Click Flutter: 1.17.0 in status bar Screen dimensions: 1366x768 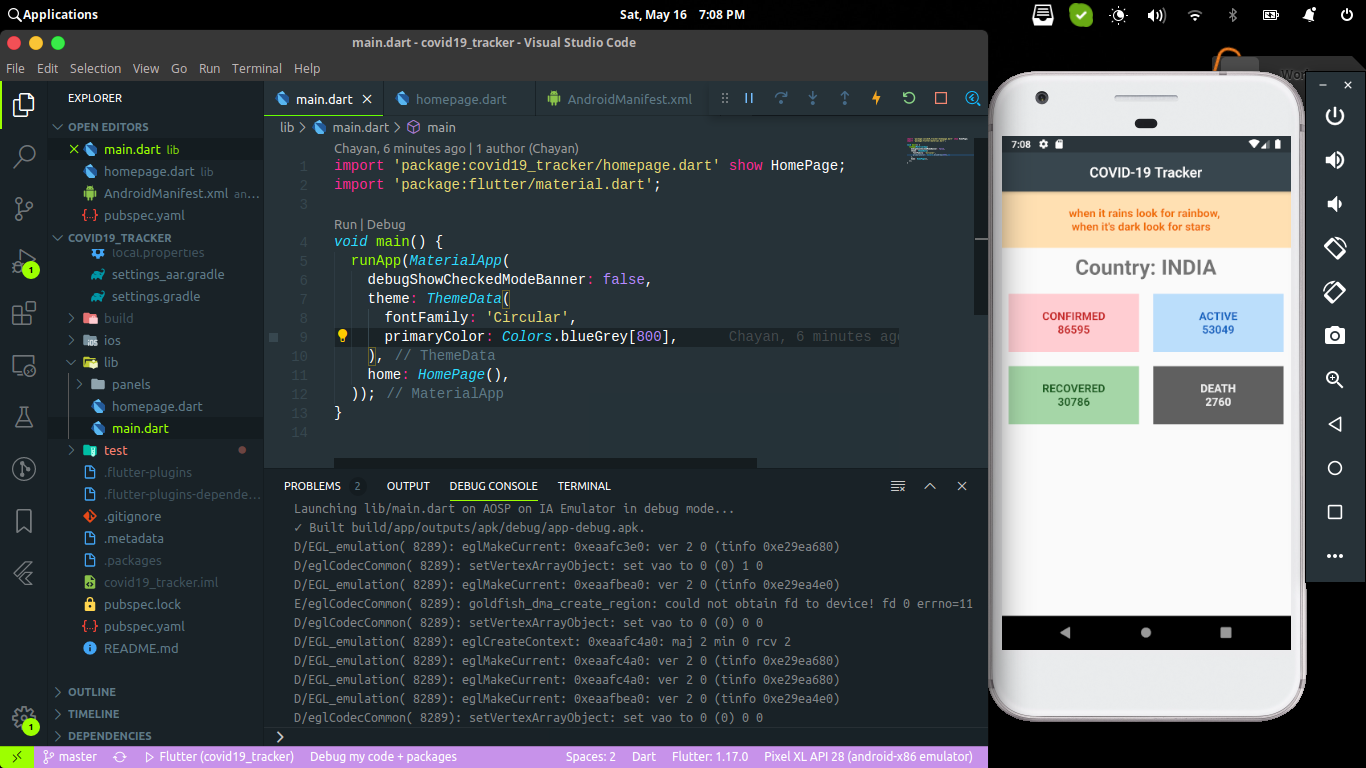click(711, 757)
